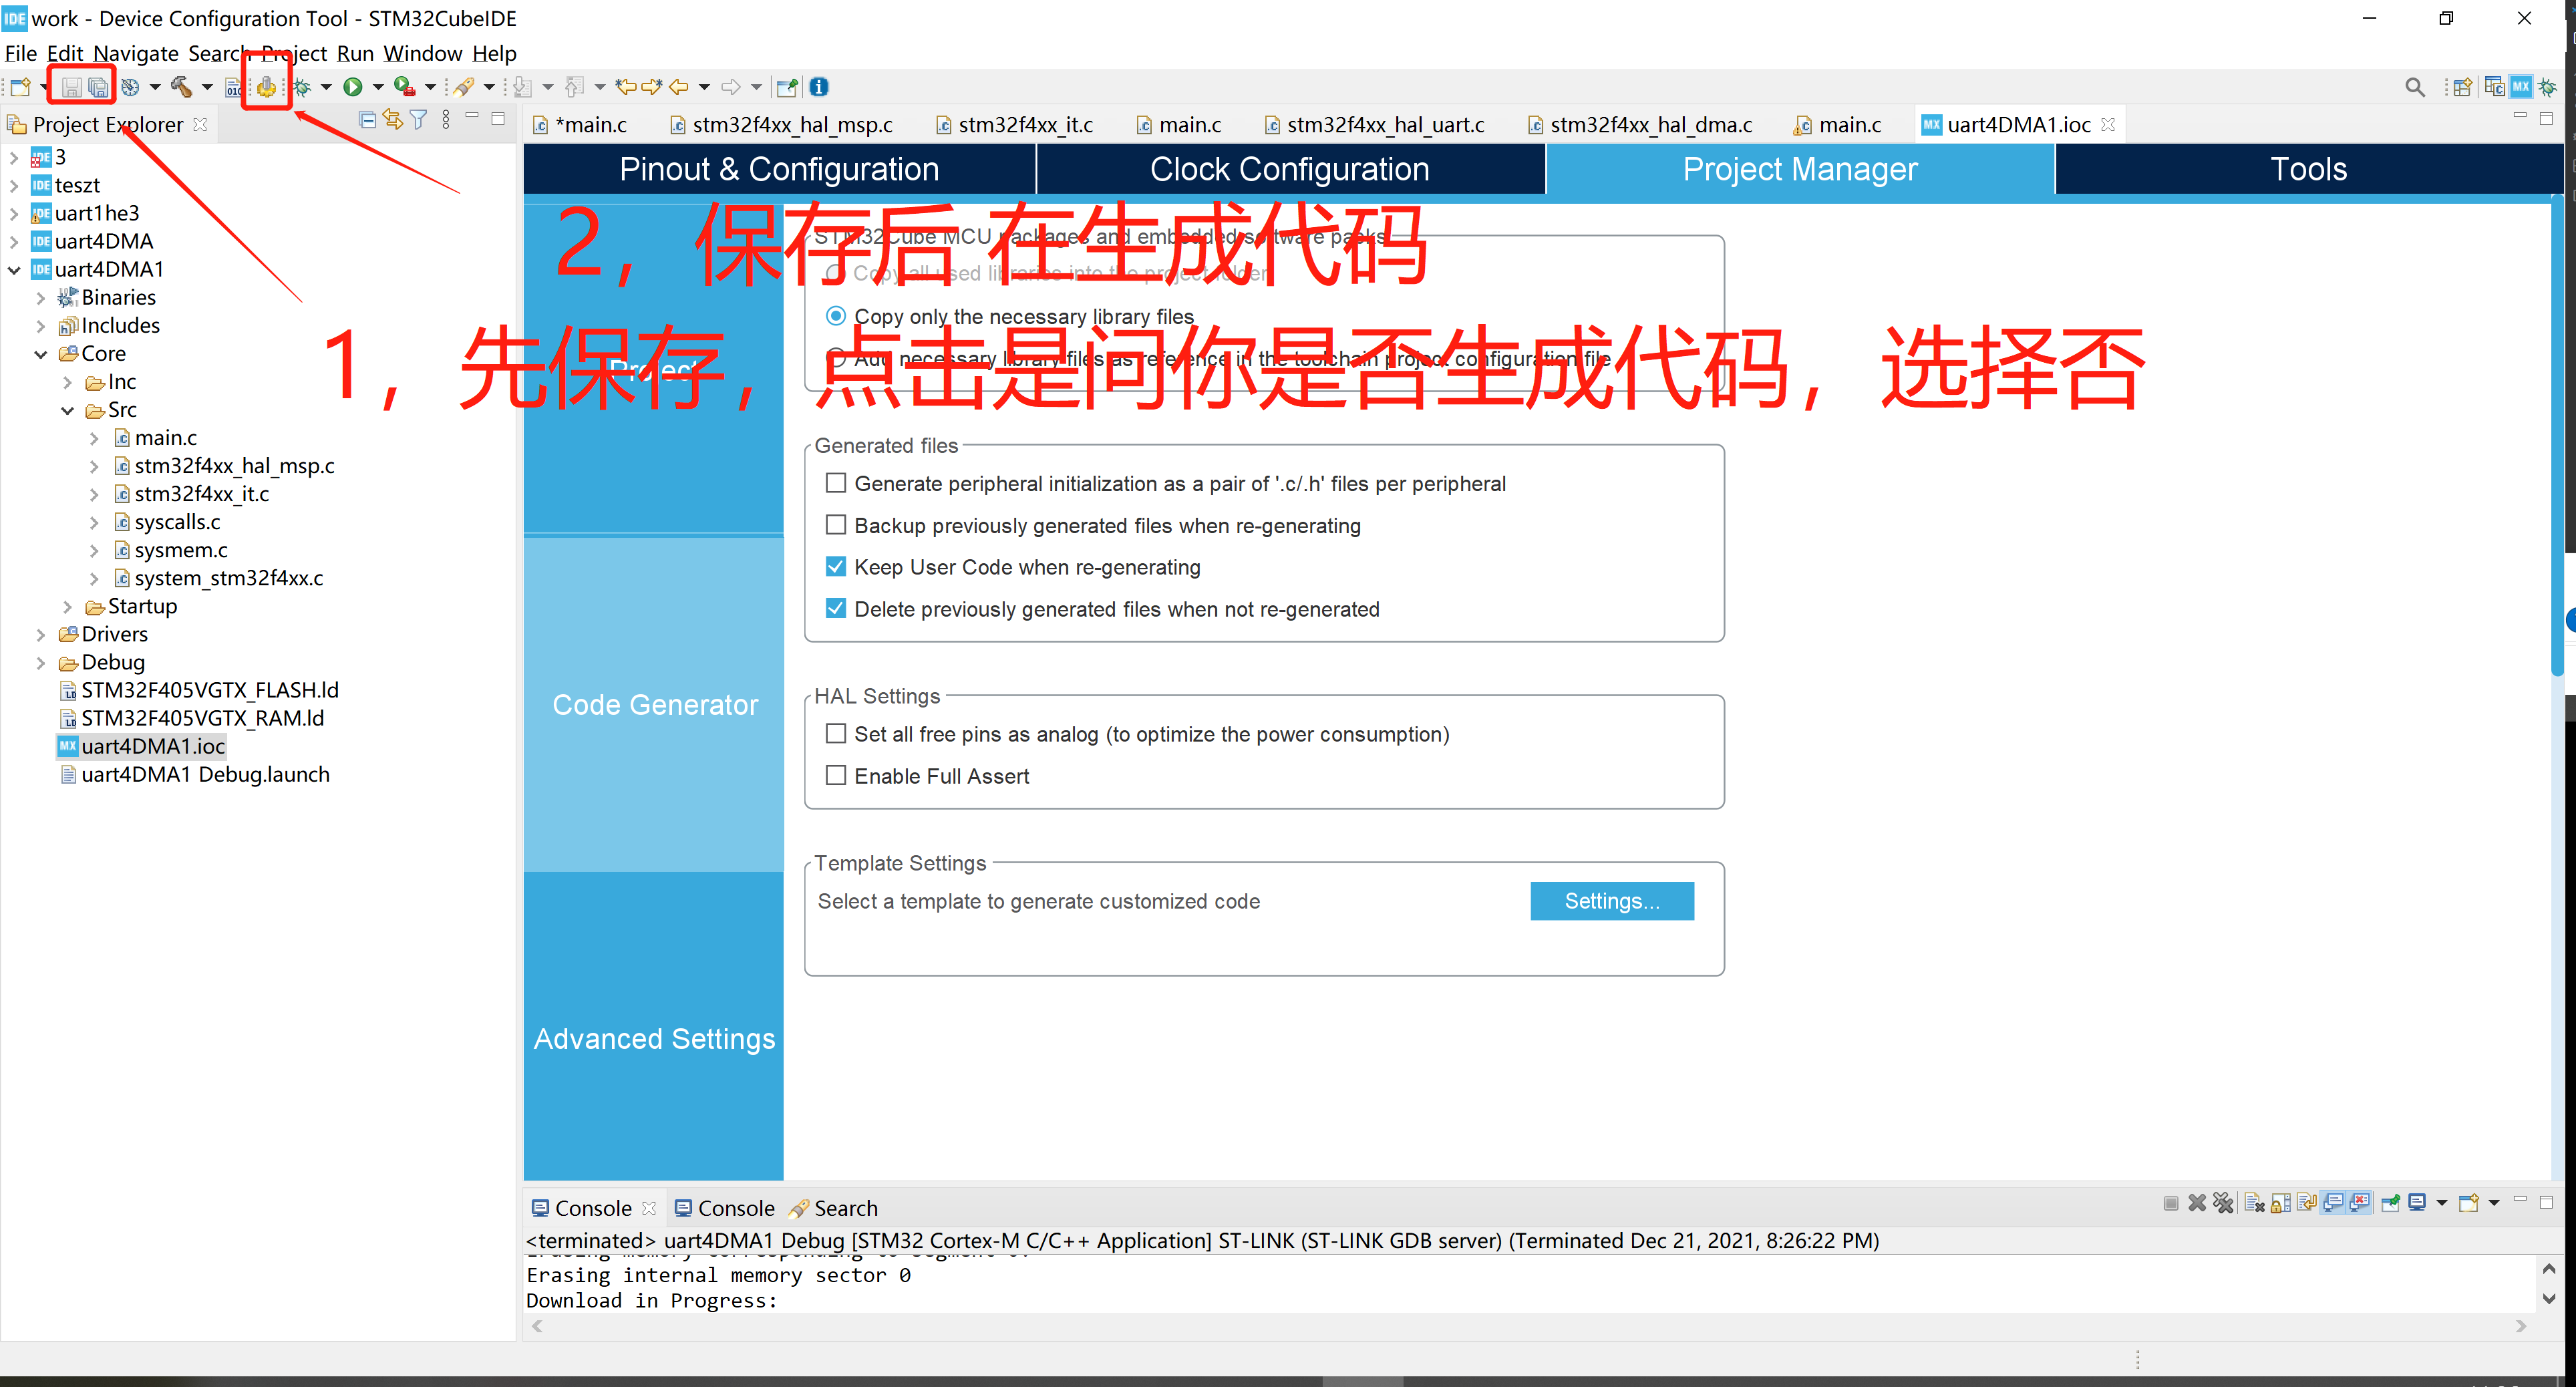Open the search magnifier in the top toolbar
The width and height of the screenshot is (2576, 1387).
[x=2415, y=86]
